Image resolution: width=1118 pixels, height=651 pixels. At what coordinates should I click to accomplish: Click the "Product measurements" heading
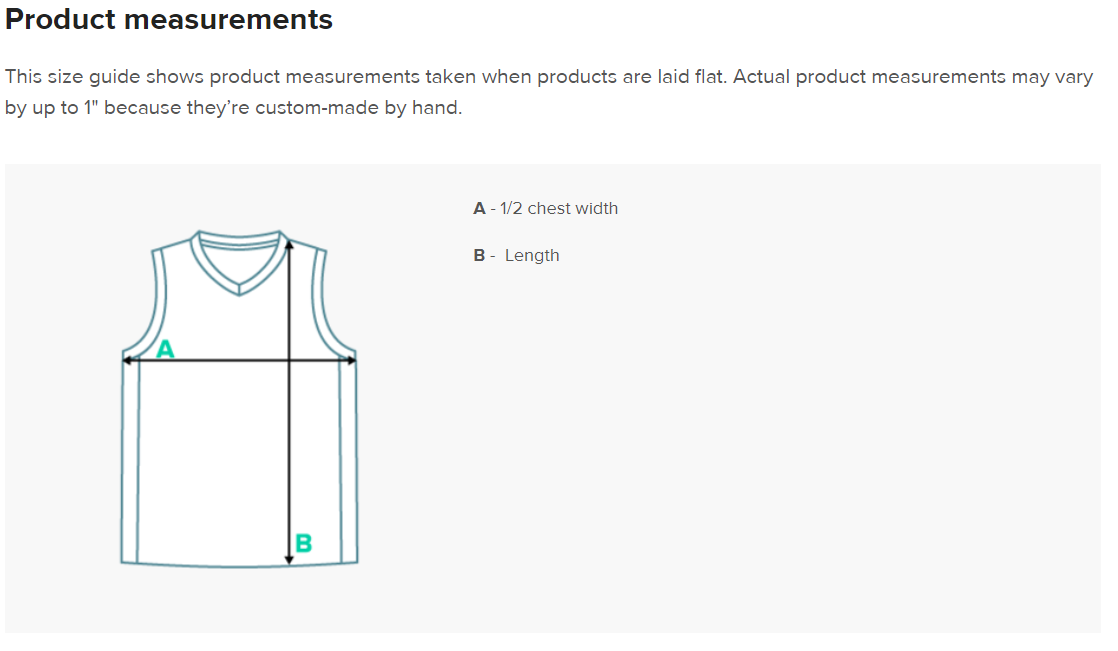pos(169,19)
